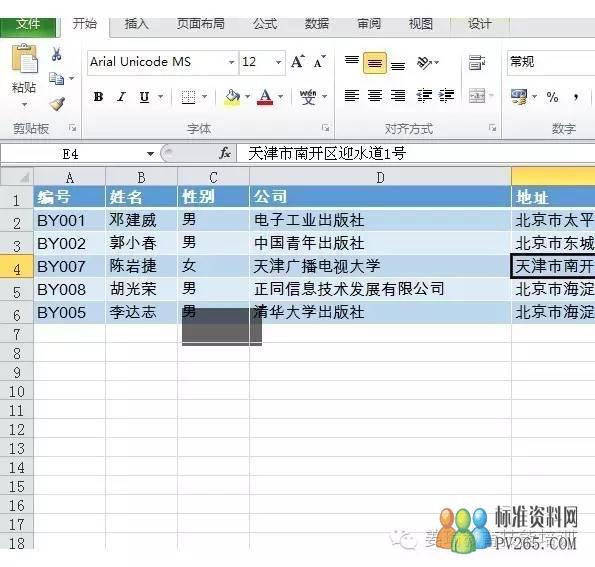The height and width of the screenshot is (567, 595).
Task: Apply accounting number format icon
Action: click(x=519, y=96)
